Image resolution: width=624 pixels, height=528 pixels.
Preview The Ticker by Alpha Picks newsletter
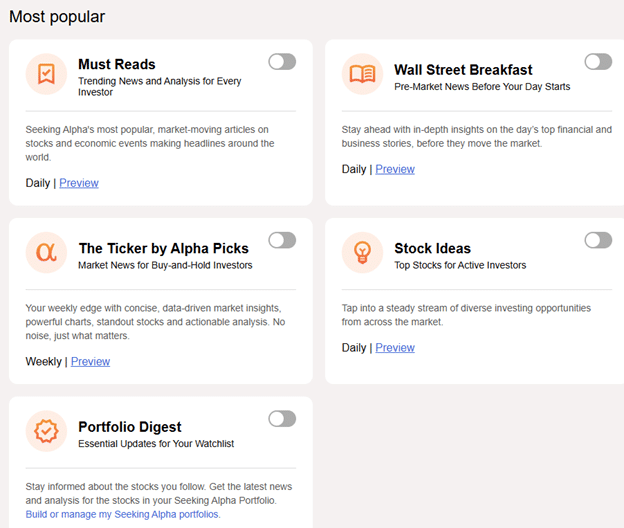[90, 361]
